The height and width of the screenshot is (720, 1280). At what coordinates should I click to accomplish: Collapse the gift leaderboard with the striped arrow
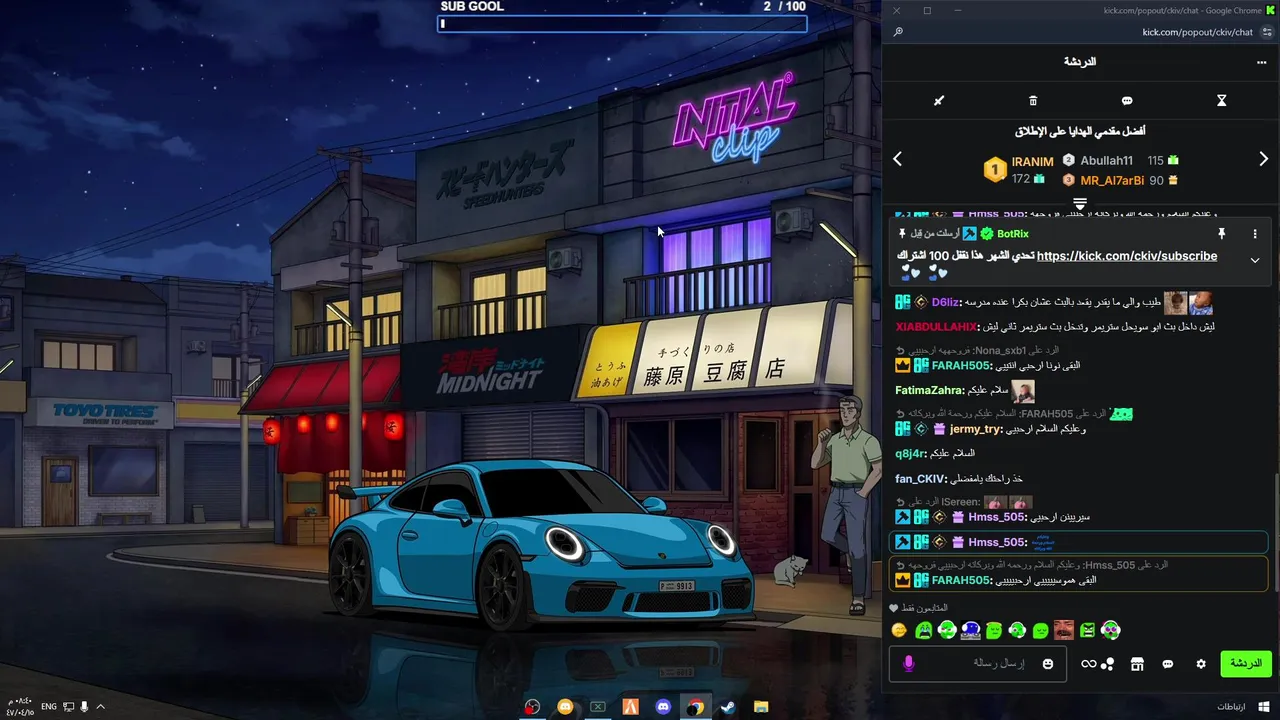coord(1080,203)
